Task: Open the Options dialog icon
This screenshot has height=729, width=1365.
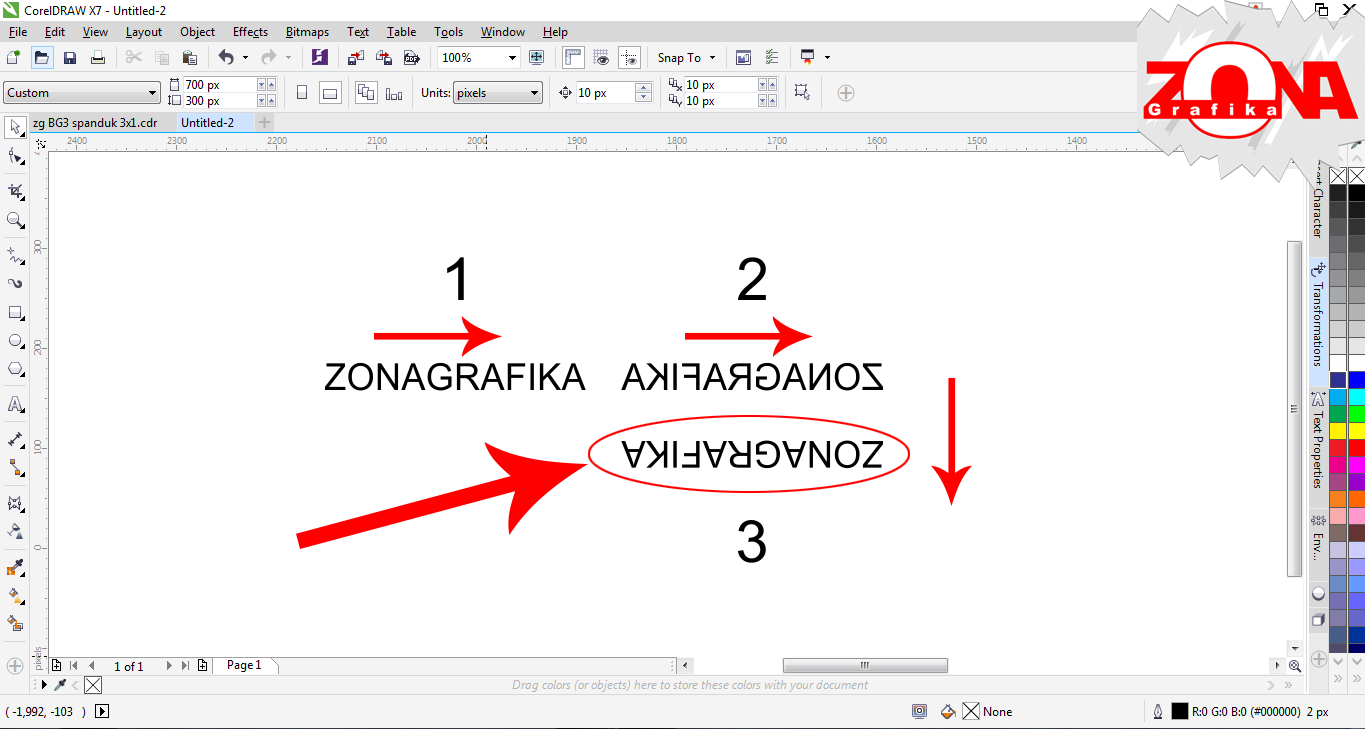Action: [771, 57]
